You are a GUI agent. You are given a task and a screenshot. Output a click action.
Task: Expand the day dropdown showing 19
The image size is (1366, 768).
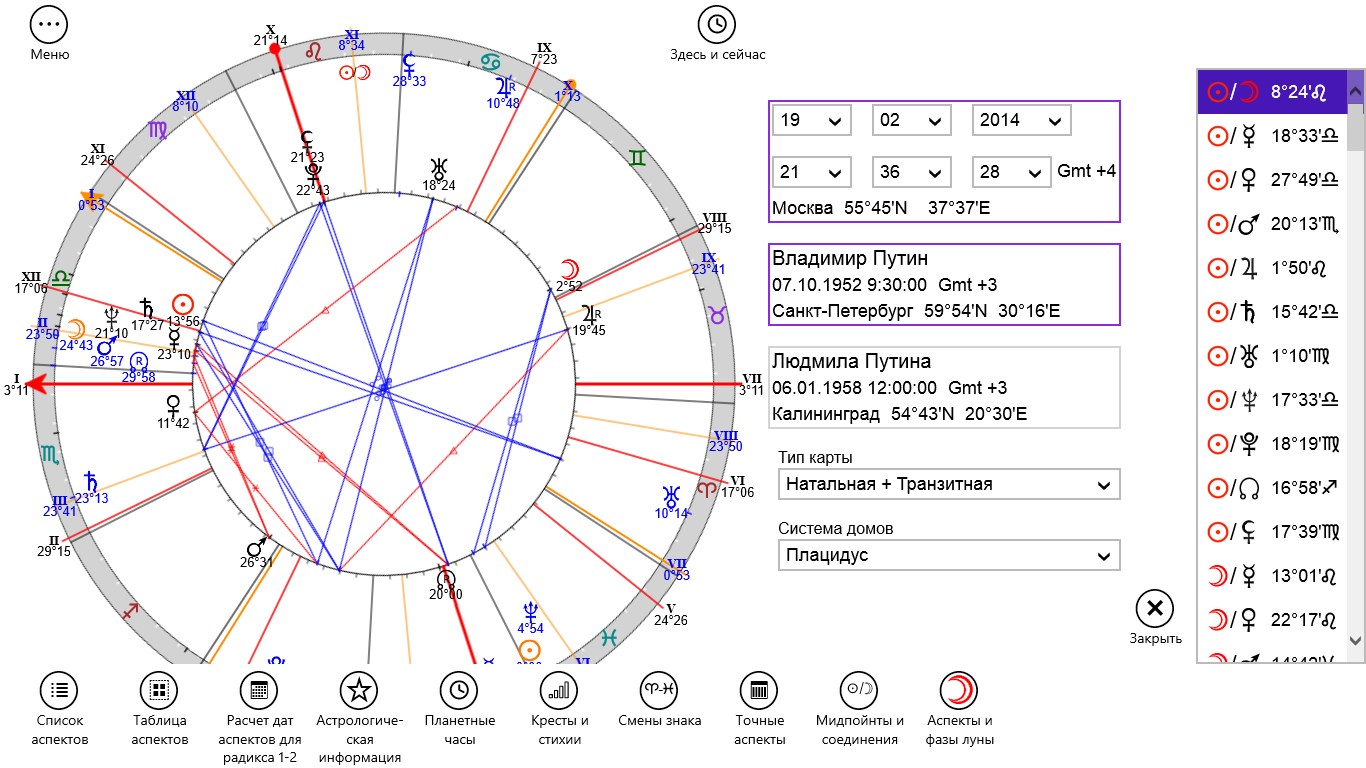[x=811, y=120]
